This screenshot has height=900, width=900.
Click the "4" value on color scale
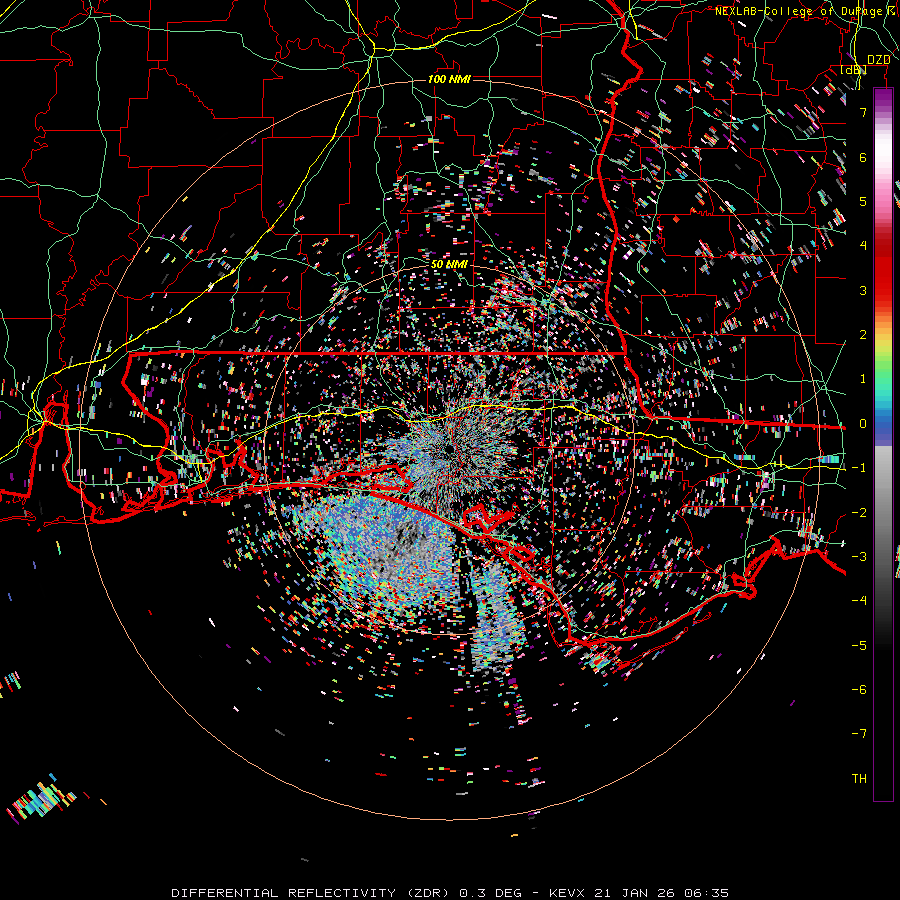tap(863, 246)
